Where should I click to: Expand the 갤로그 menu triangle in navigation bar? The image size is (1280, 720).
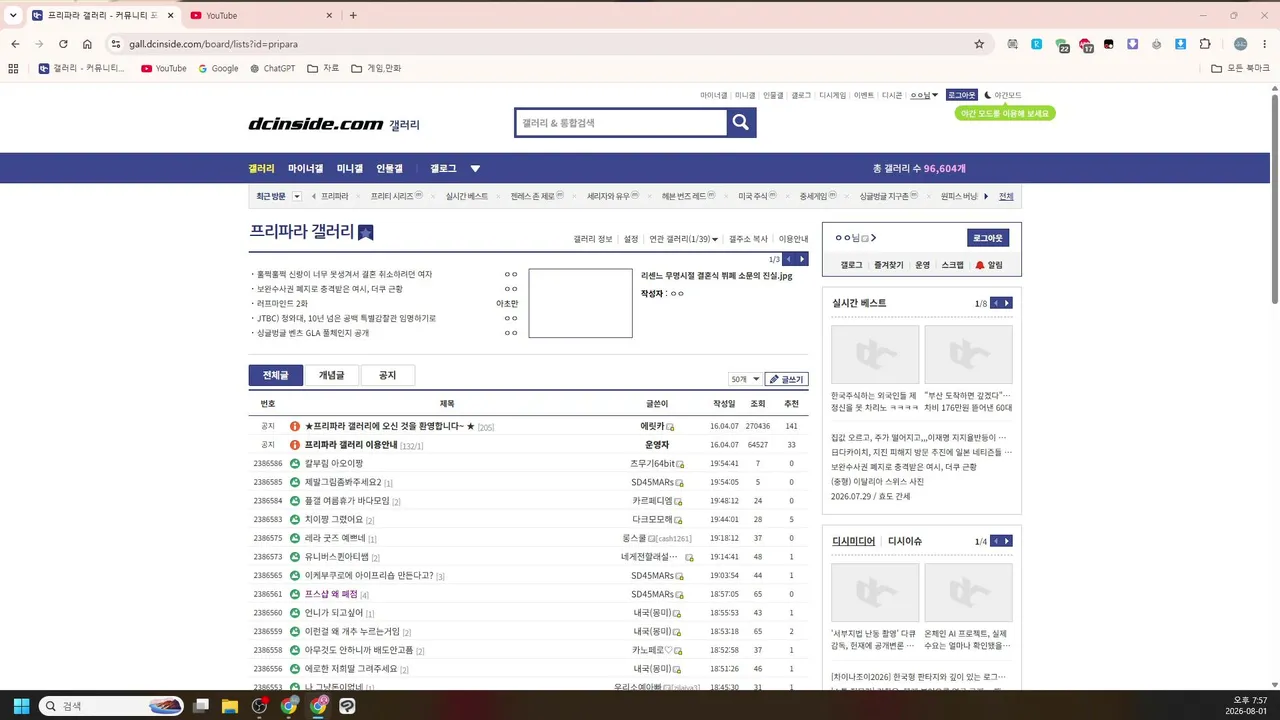pos(475,169)
